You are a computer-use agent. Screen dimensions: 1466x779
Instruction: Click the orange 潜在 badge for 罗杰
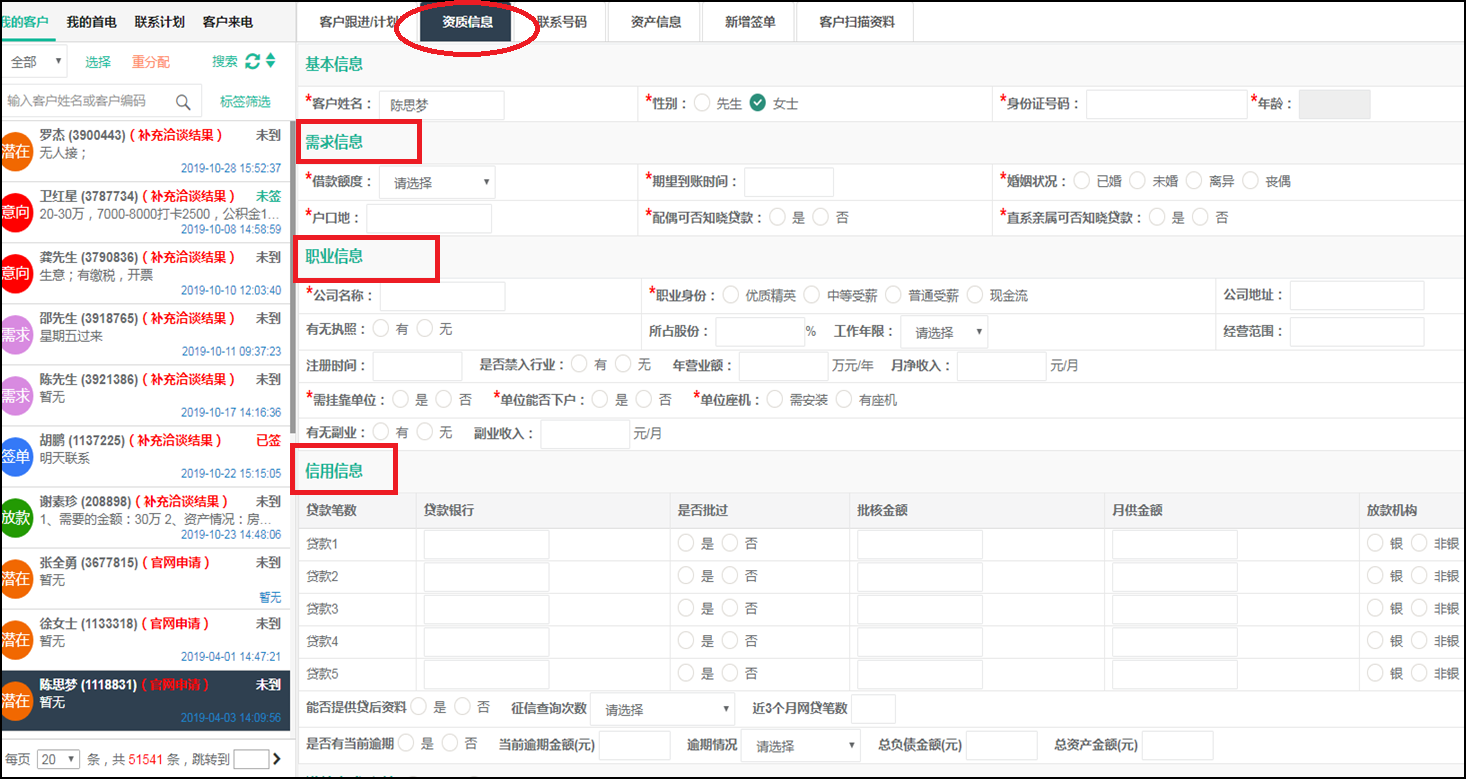16,151
